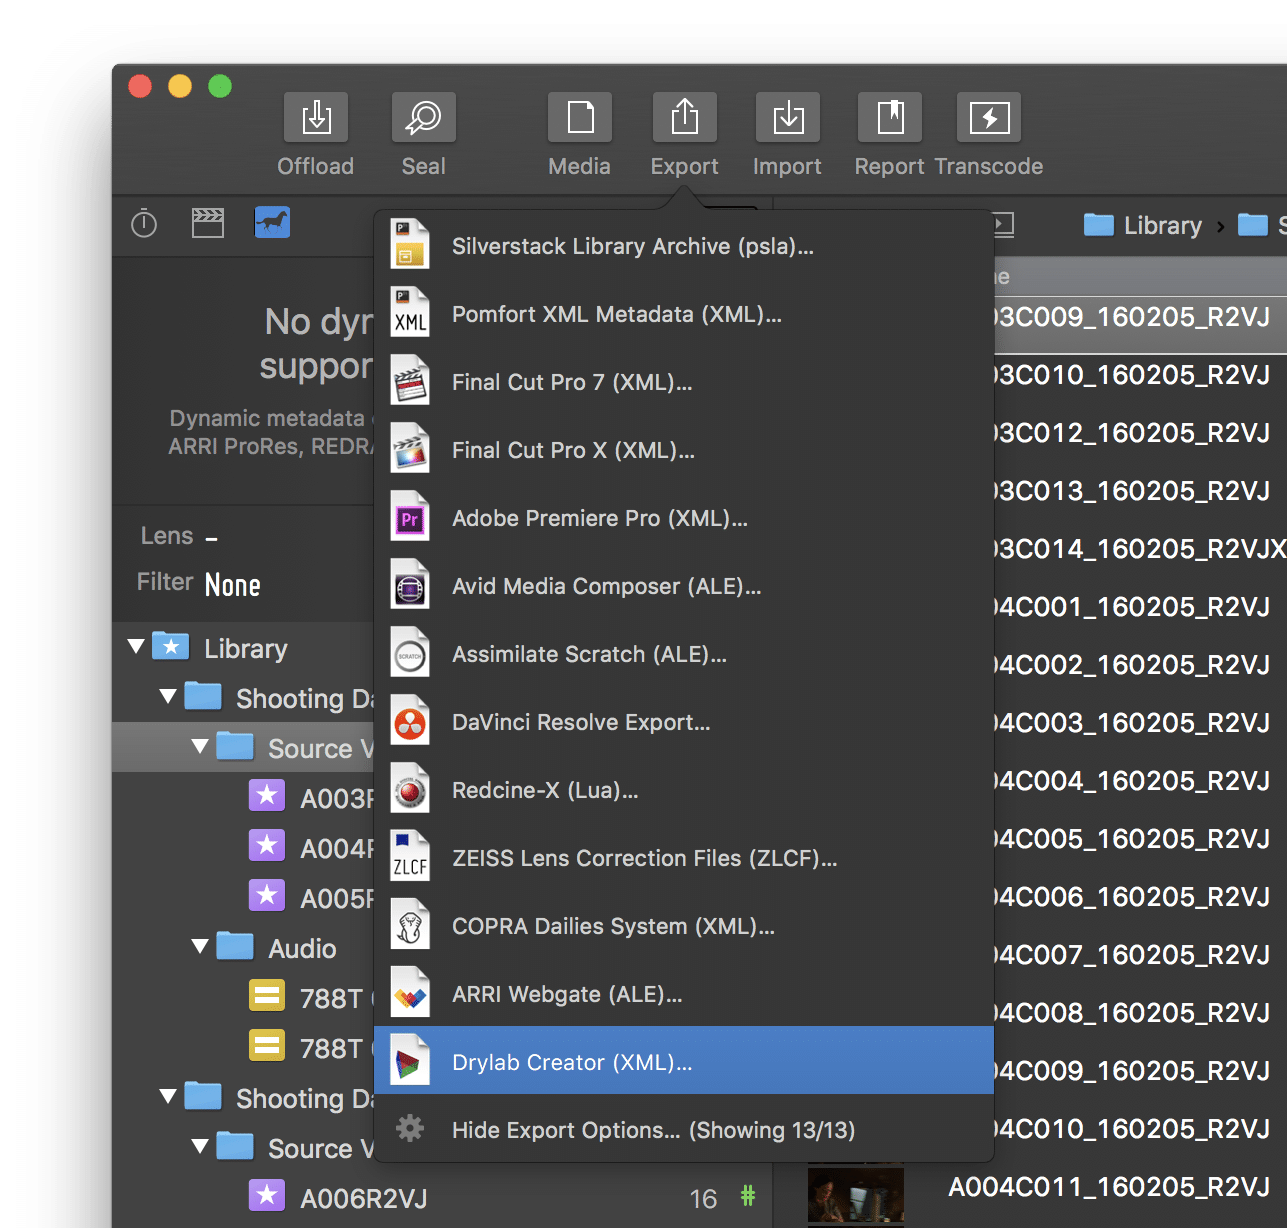The image size is (1287, 1228).
Task: Switch to the clapperboard panel tab
Action: click(x=208, y=223)
